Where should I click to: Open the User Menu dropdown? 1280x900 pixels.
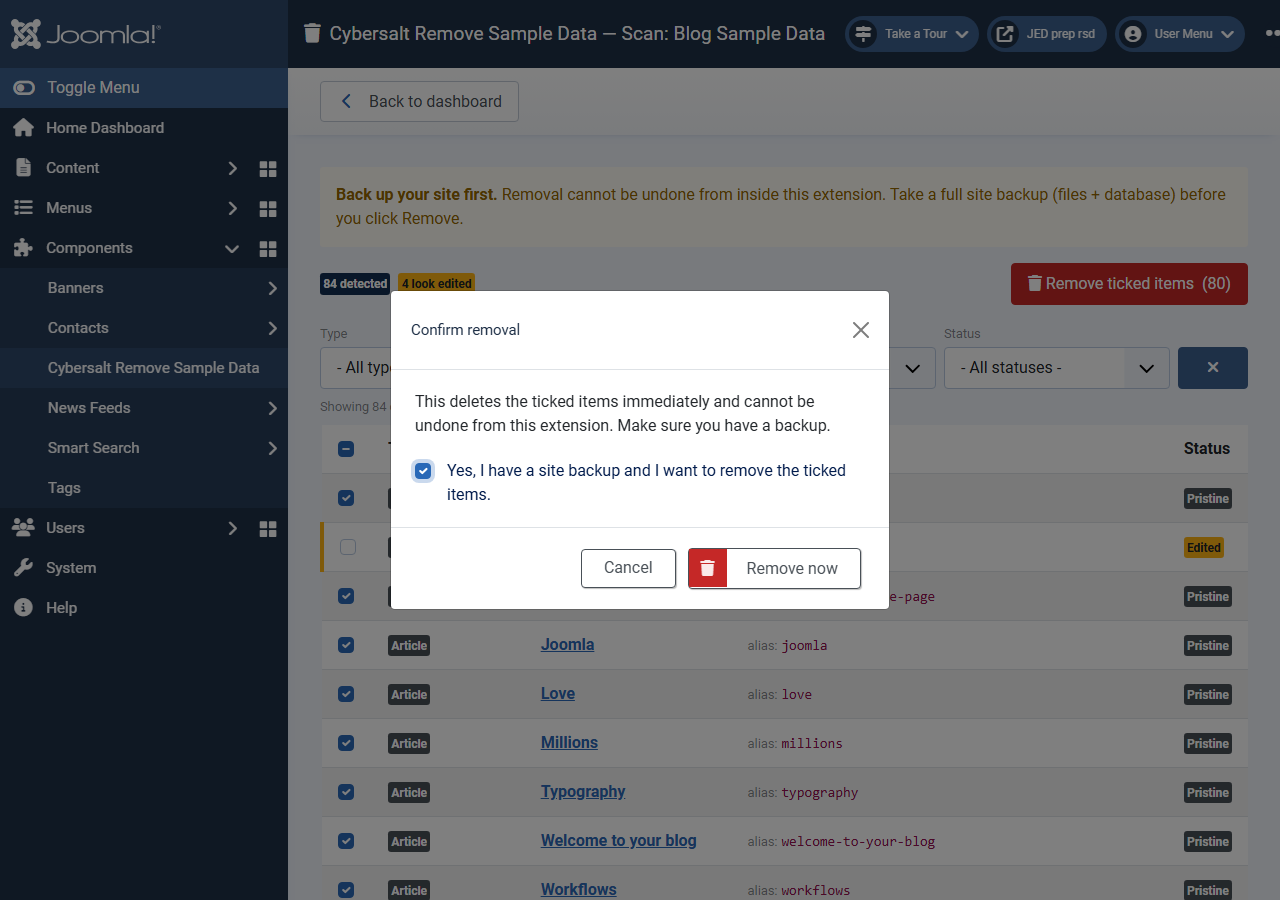click(1180, 34)
